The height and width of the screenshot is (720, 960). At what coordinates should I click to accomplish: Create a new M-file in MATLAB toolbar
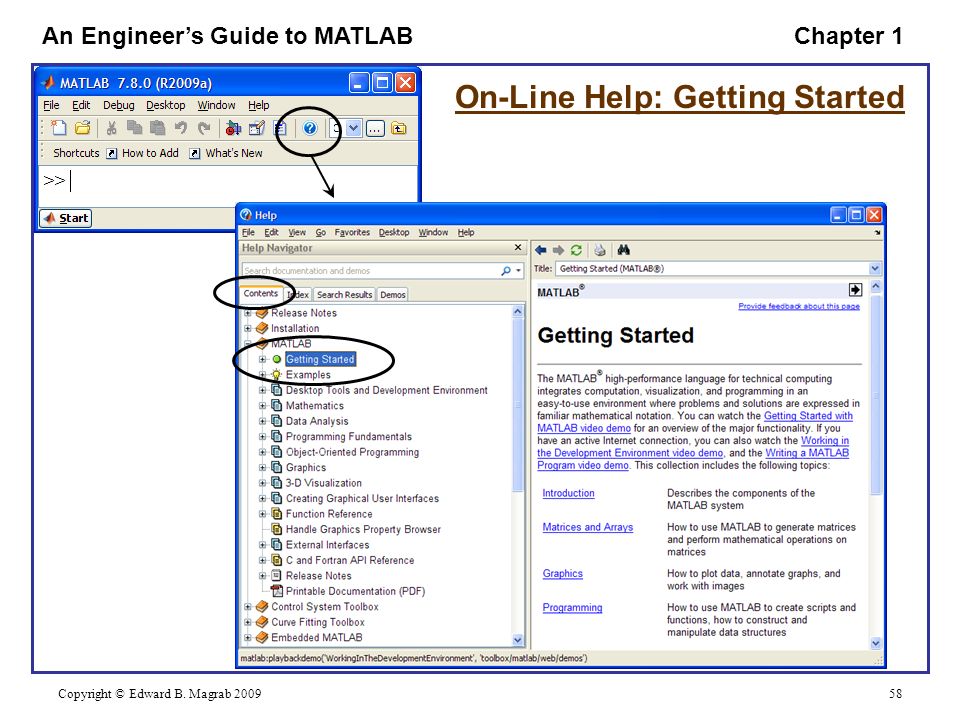[59, 128]
